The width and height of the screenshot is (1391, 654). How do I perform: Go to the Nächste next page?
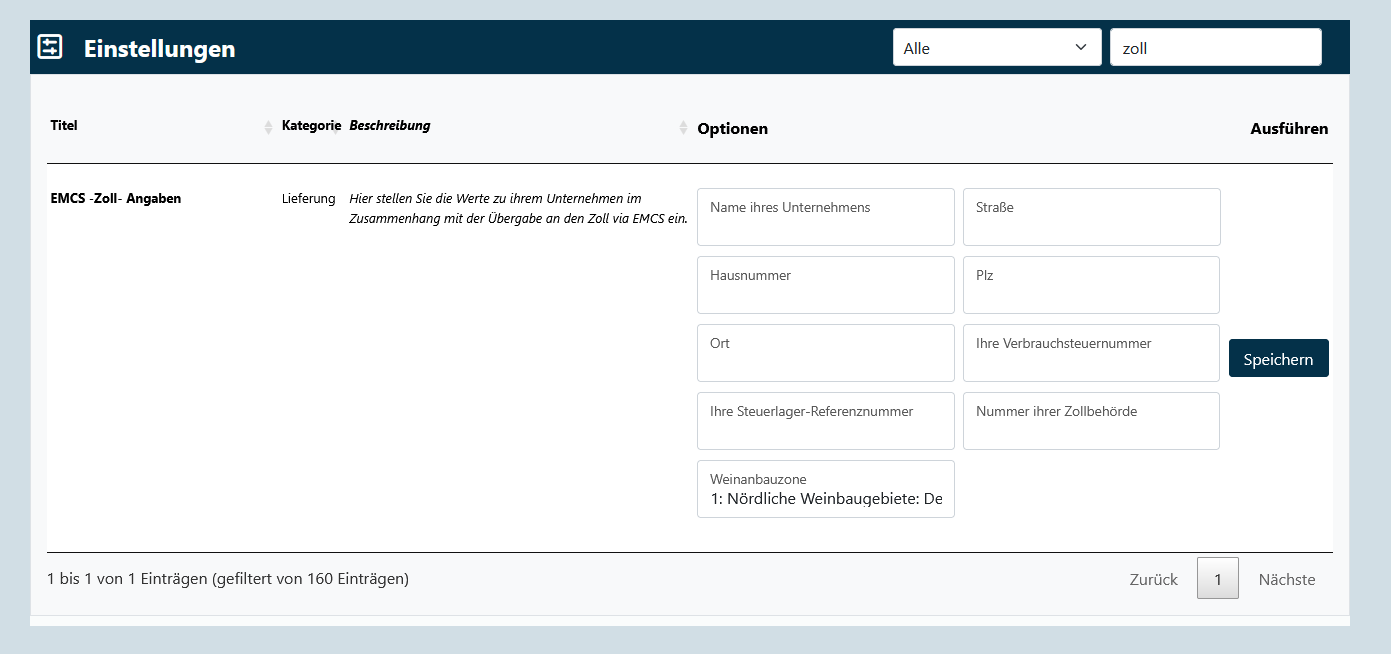point(1286,579)
